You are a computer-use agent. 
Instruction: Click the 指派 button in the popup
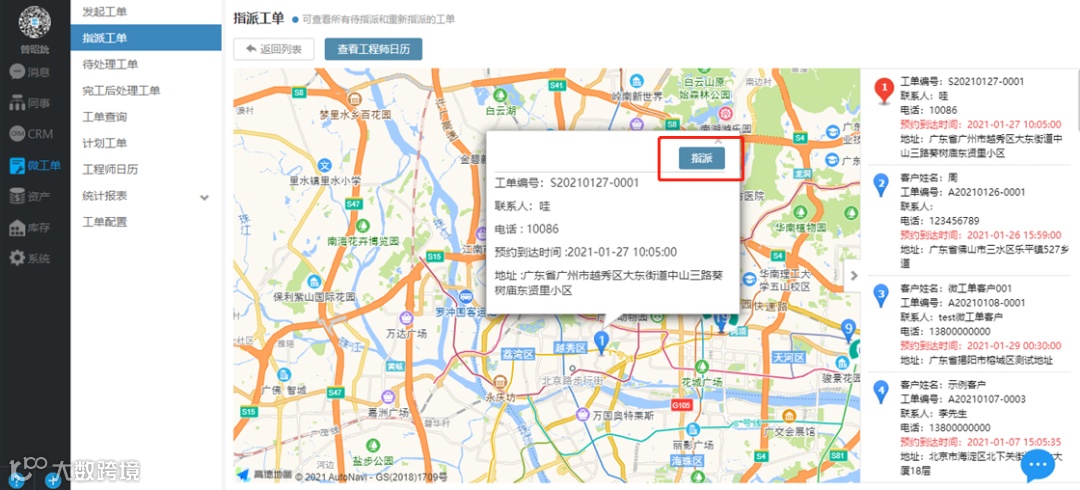click(x=702, y=158)
